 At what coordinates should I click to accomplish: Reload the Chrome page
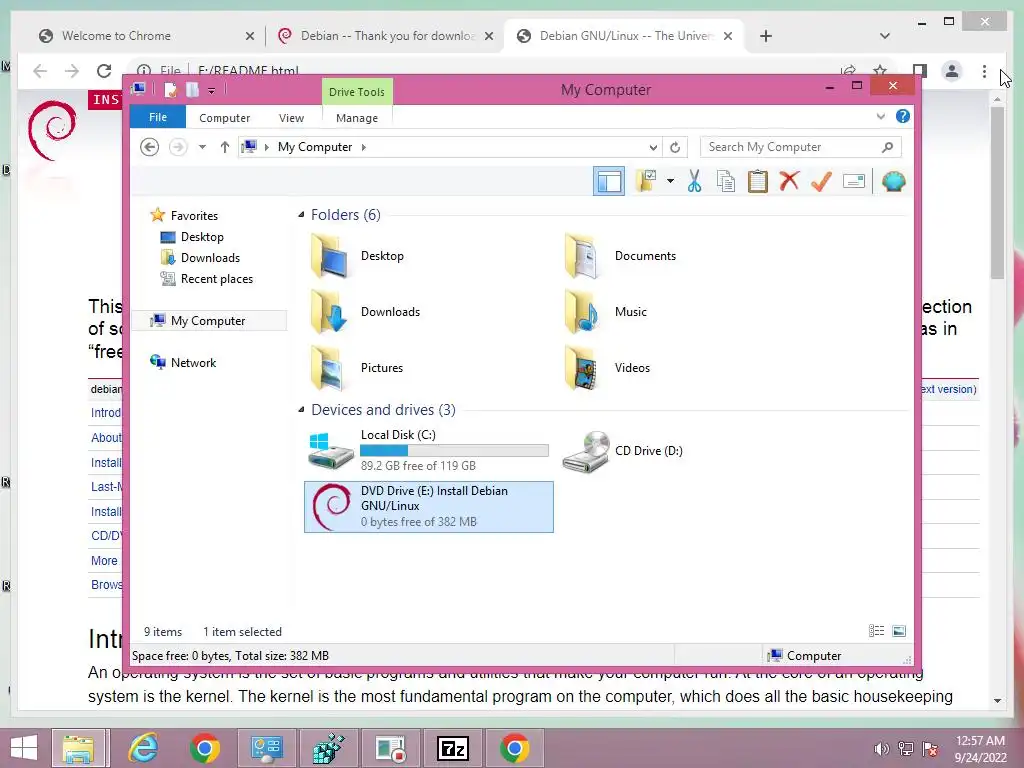pos(104,71)
